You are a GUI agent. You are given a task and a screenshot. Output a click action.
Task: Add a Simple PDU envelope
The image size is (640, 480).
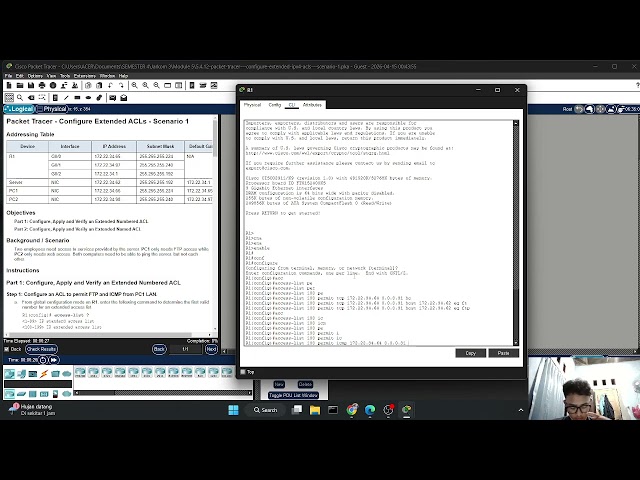pos(112,98)
